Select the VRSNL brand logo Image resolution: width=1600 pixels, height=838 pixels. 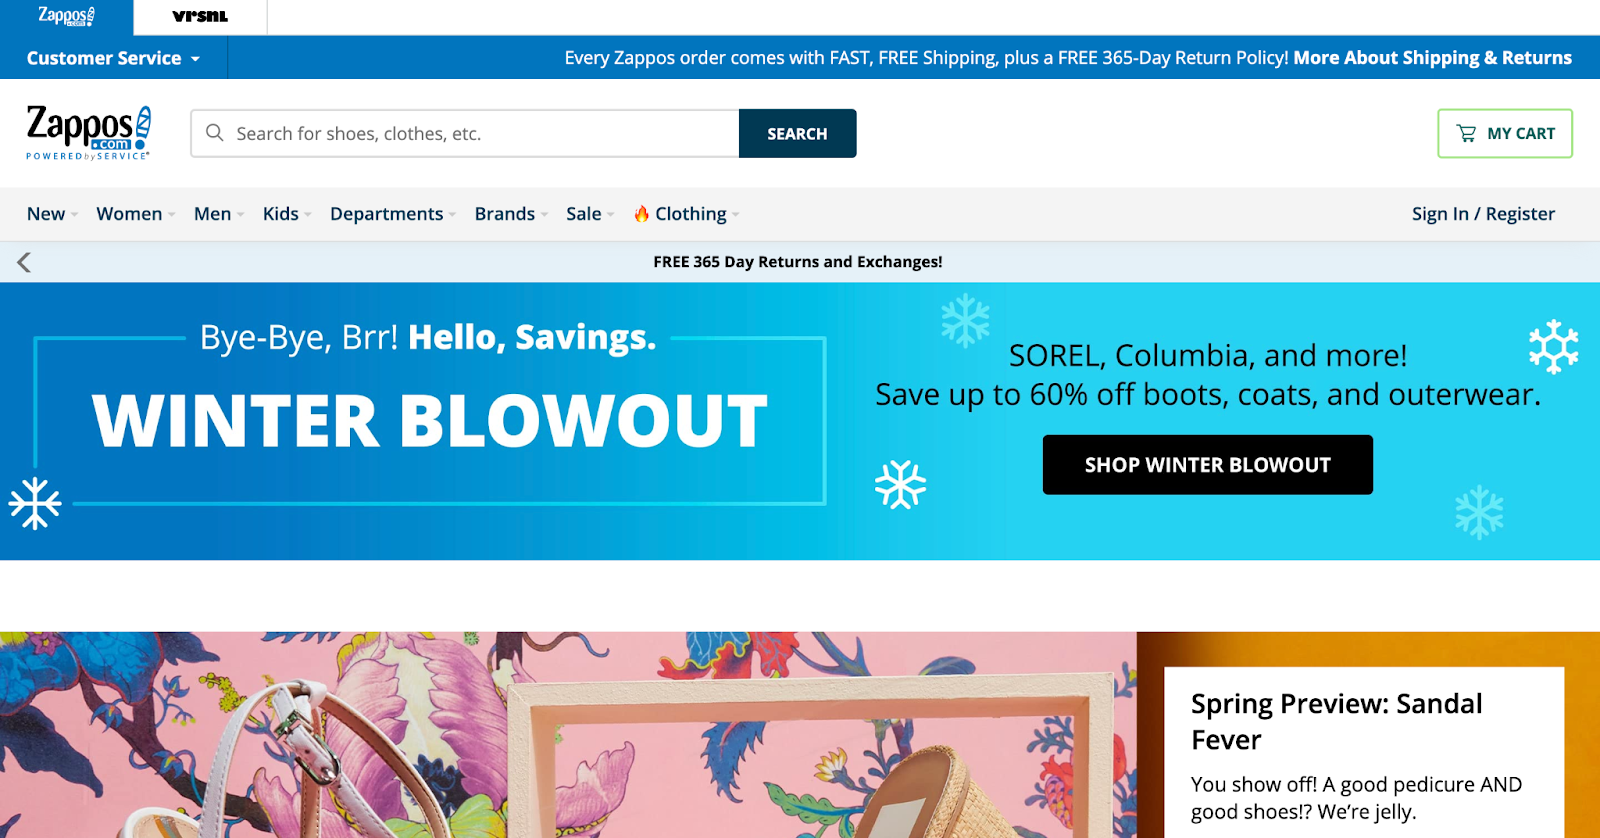(198, 16)
